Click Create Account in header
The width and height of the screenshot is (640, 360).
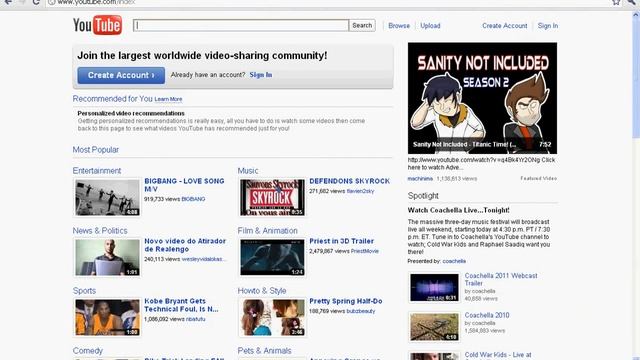(x=504, y=26)
